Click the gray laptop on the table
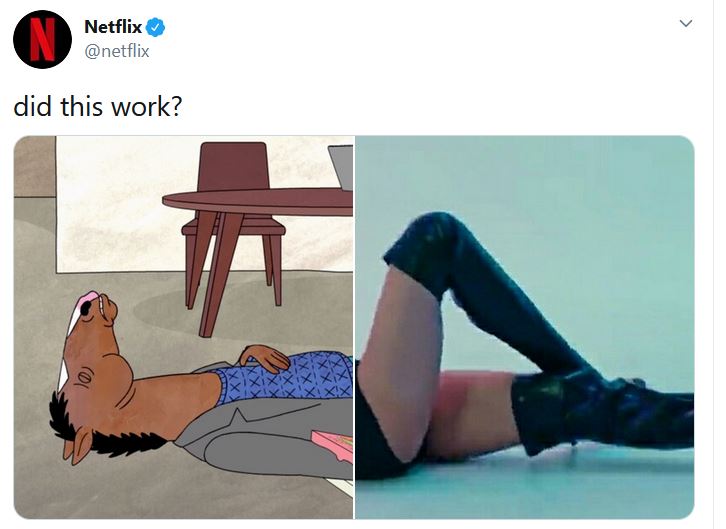 click(x=341, y=167)
